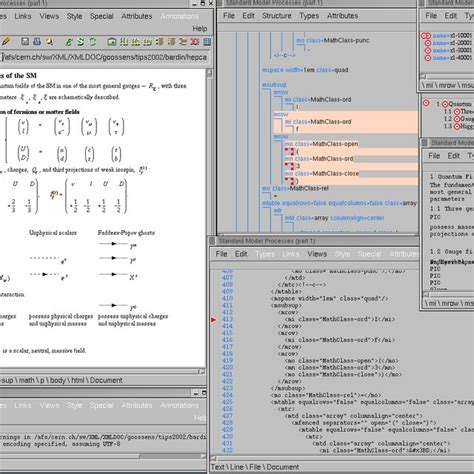Open the Views menu in the main editor window
This screenshot has height=474, width=474.
coord(49,16)
